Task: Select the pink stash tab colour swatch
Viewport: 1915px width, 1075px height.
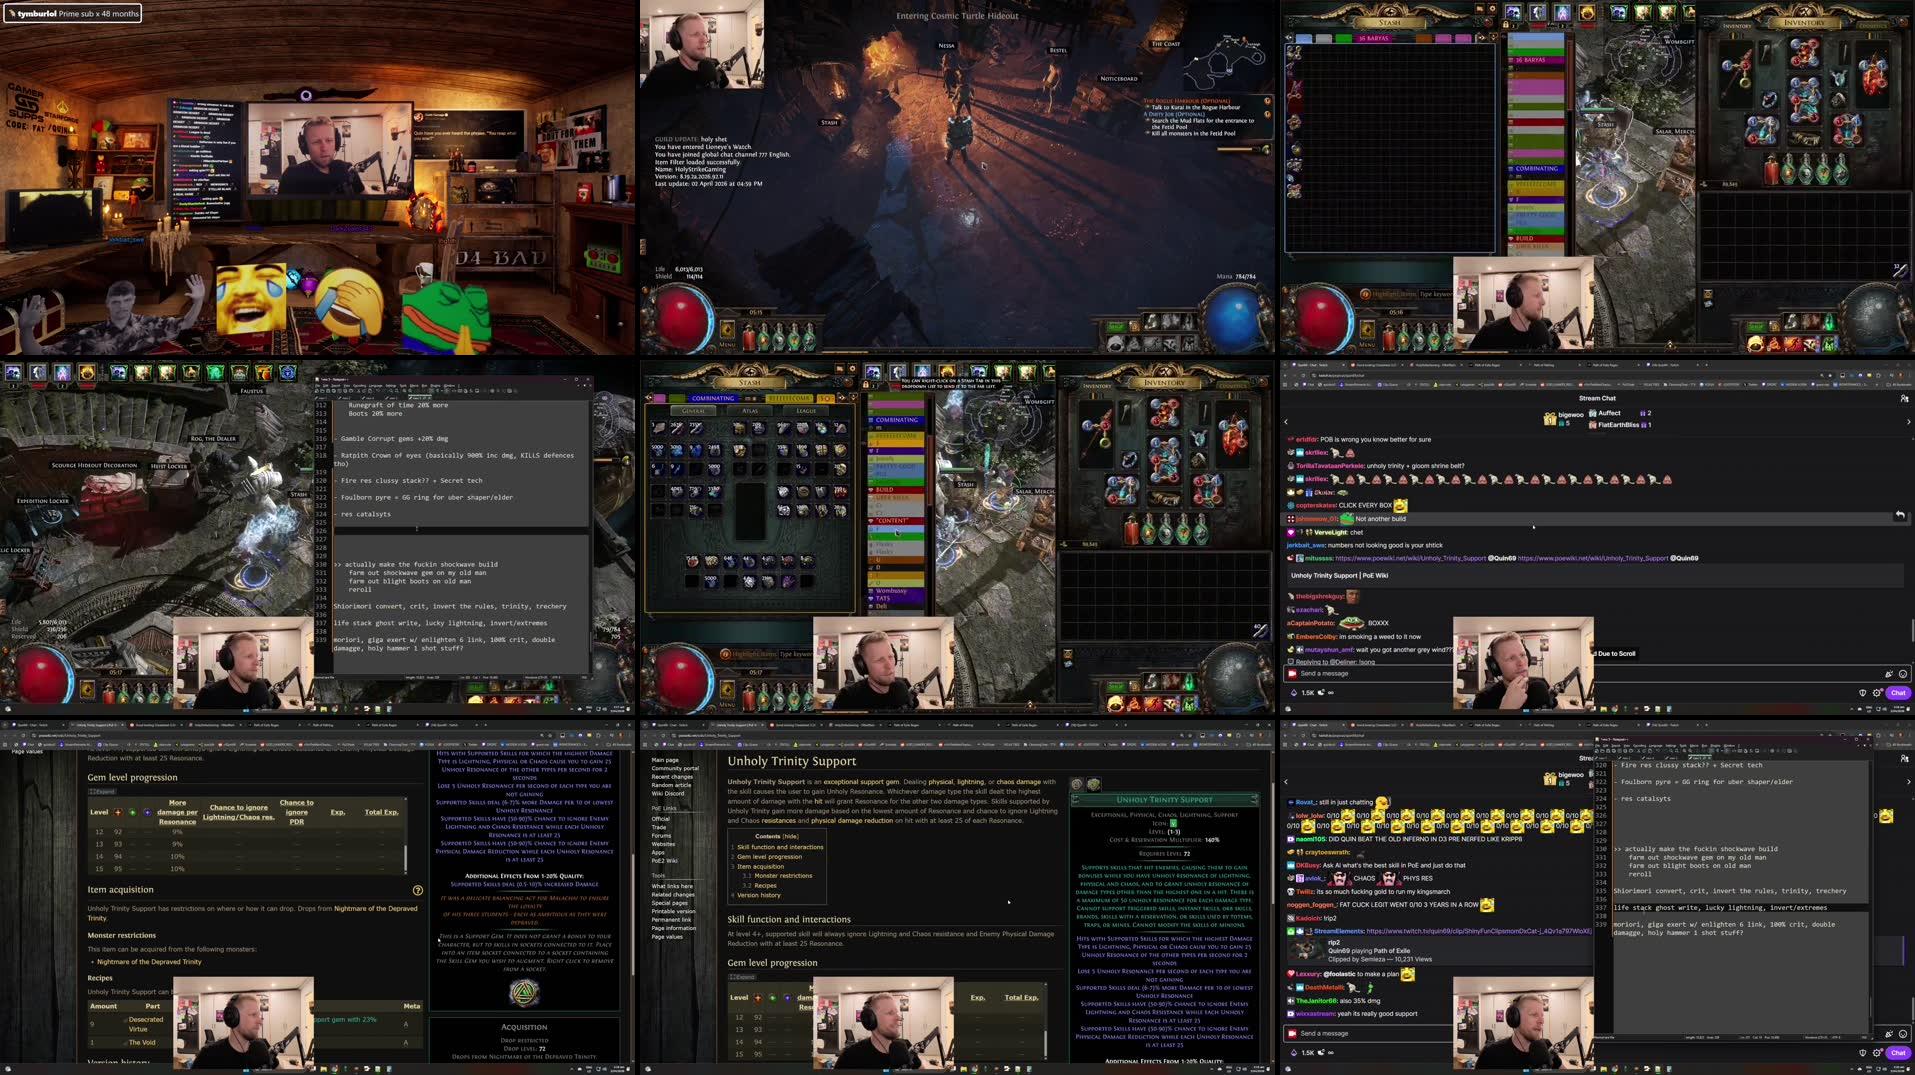Action: click(661, 398)
